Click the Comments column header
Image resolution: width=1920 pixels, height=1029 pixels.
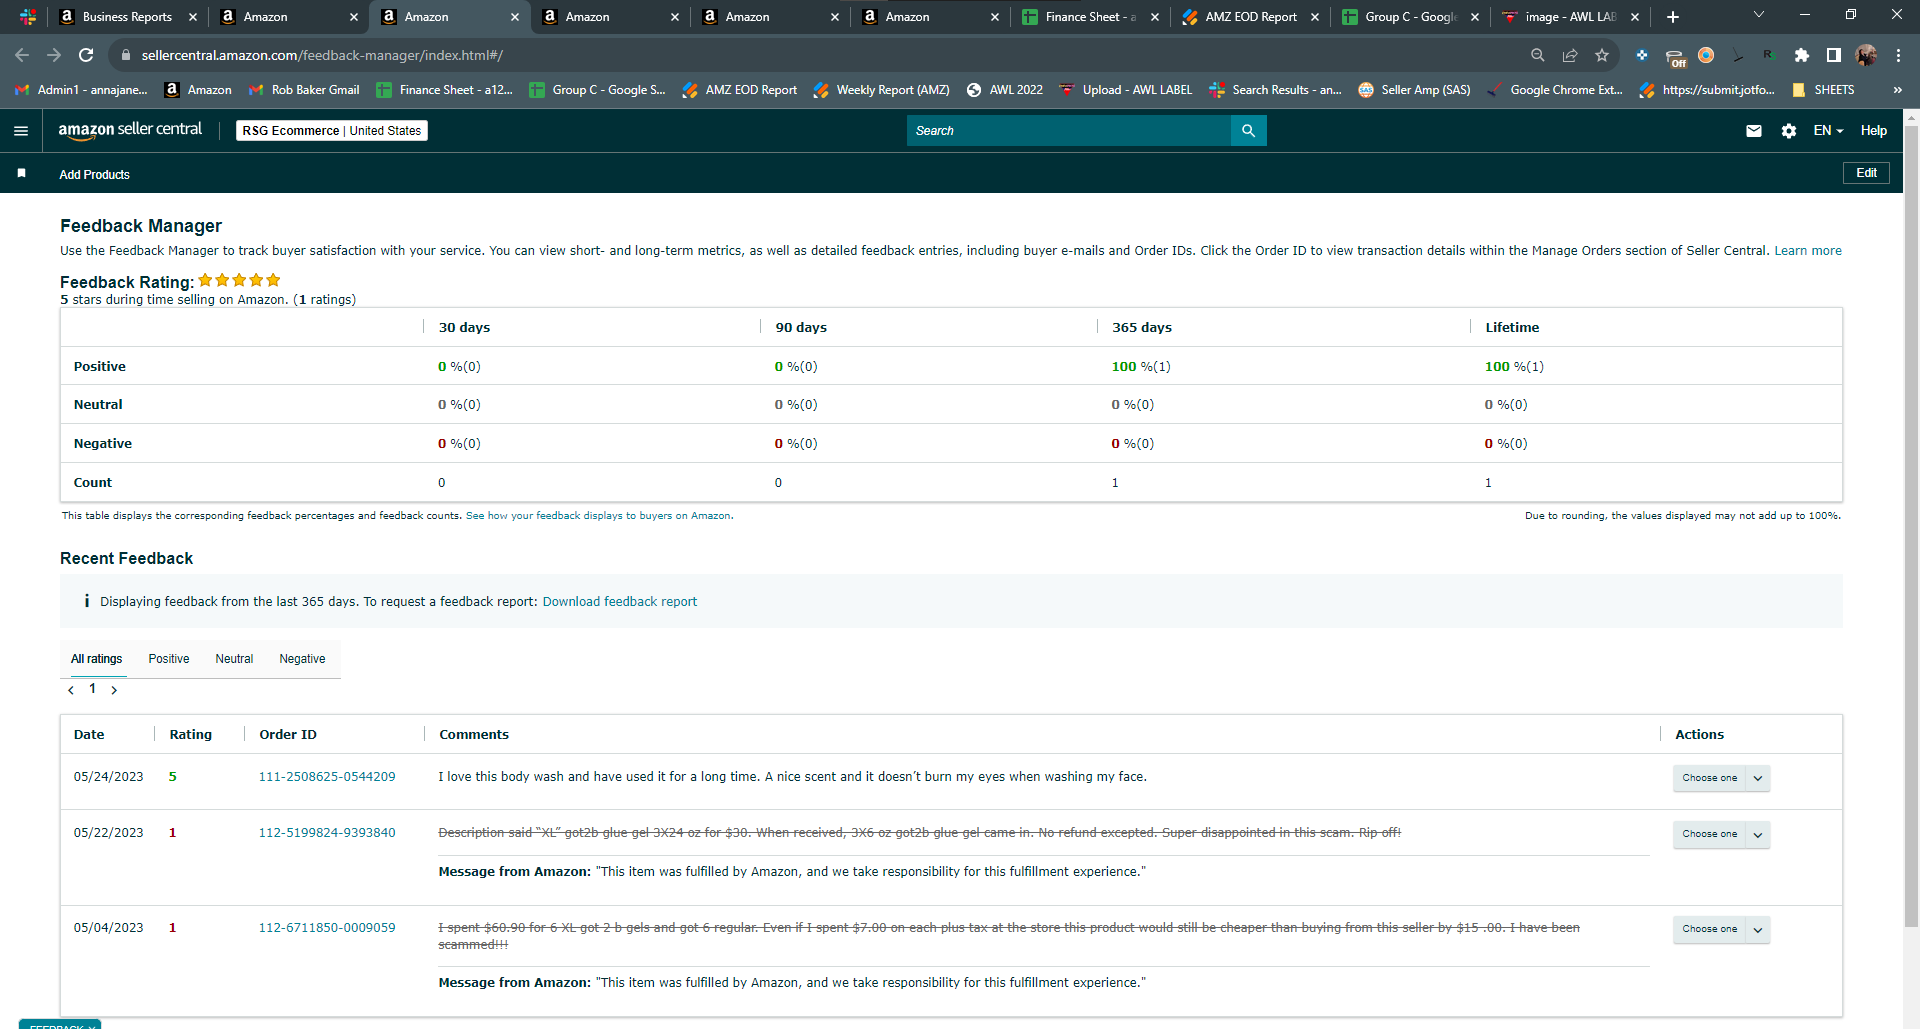(474, 735)
